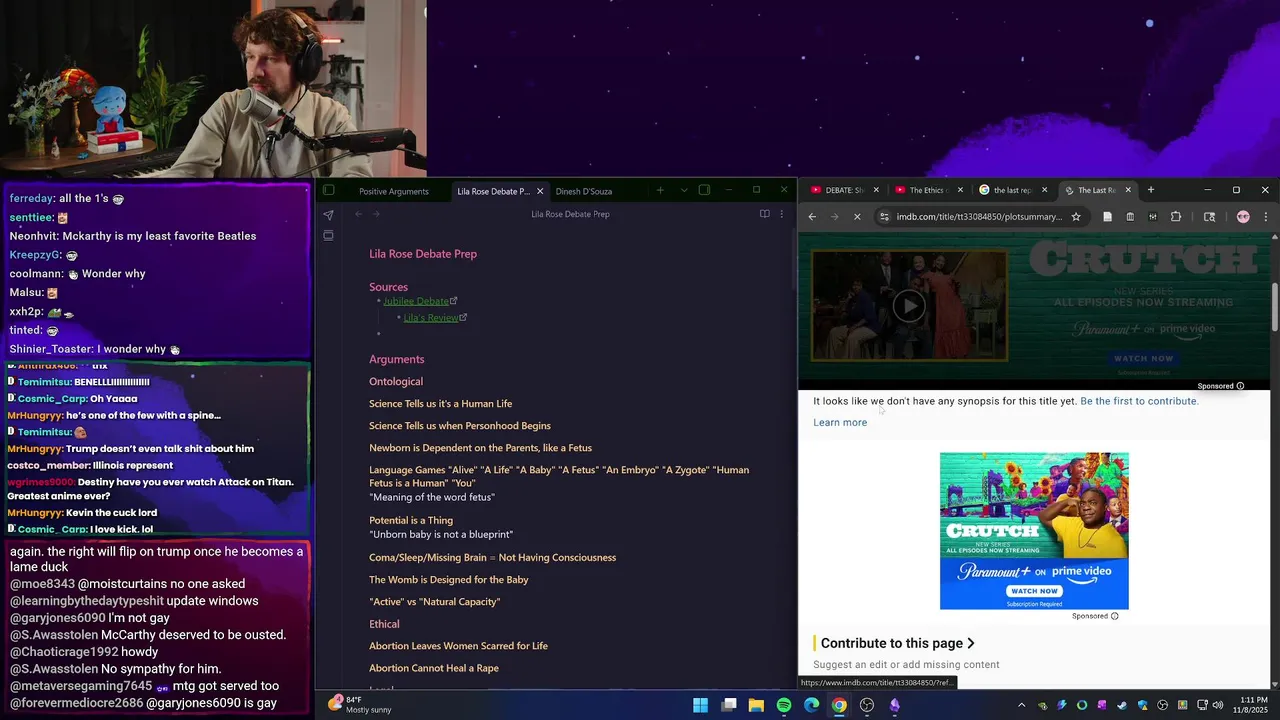Open the Lila's Review link

431,318
